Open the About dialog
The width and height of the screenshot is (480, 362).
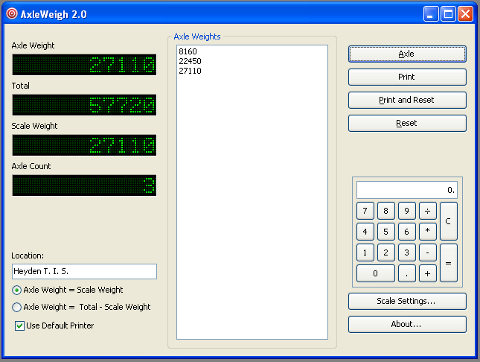point(407,324)
